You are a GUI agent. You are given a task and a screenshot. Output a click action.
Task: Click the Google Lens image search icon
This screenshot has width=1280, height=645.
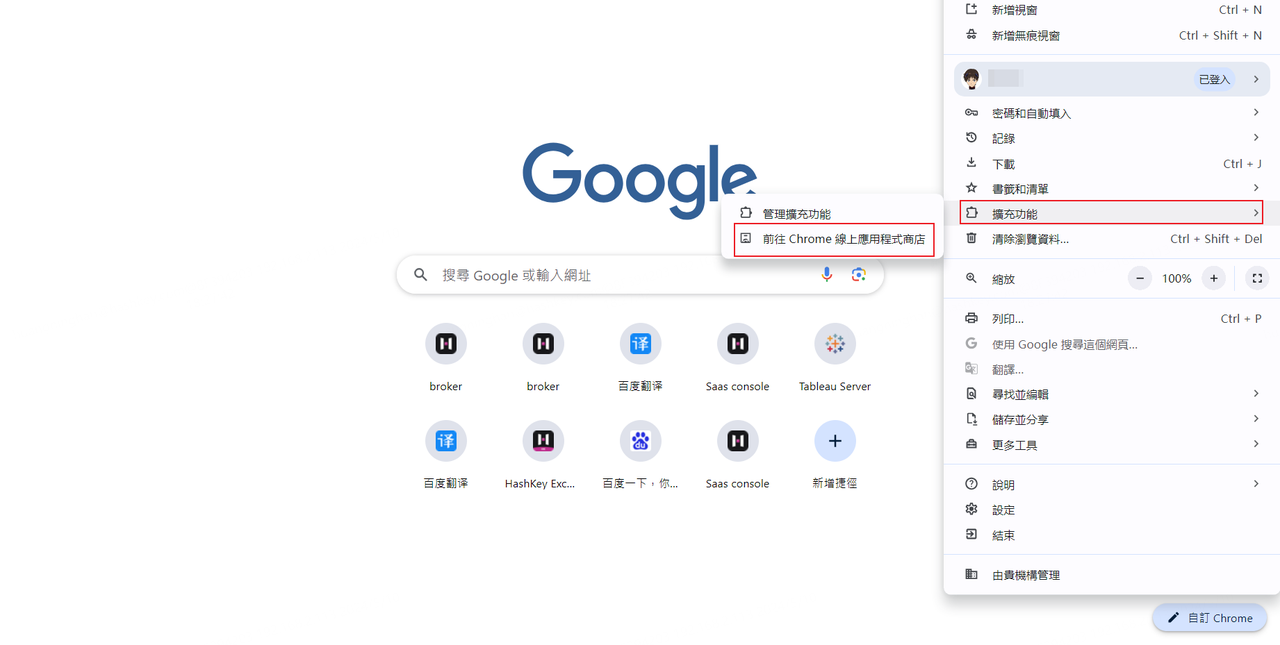click(x=858, y=275)
